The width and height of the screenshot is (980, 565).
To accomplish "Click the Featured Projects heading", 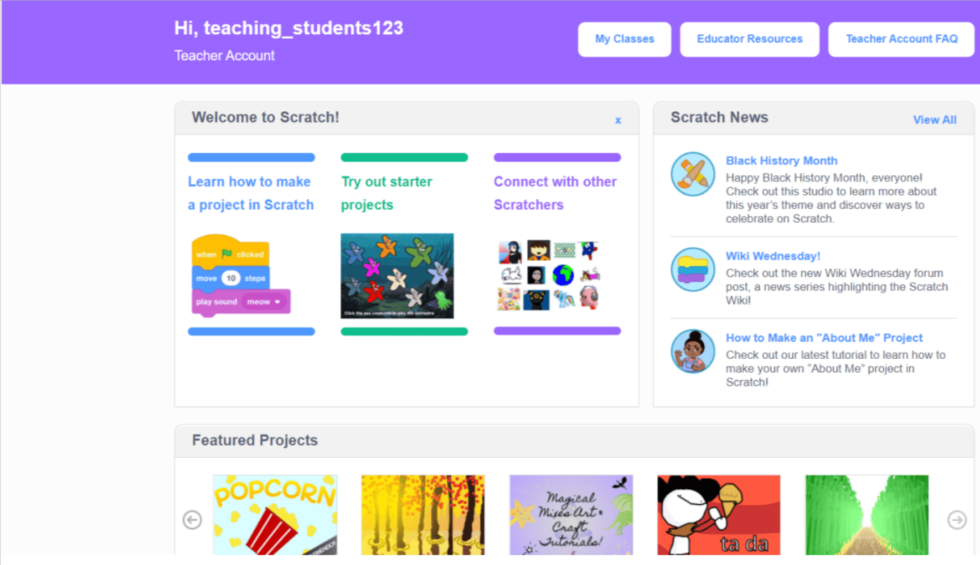I will (255, 441).
